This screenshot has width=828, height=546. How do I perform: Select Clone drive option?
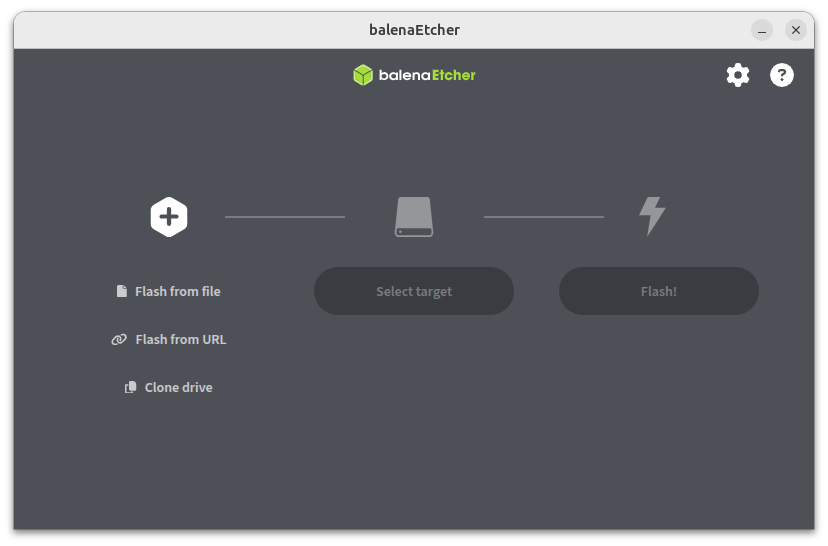coord(168,388)
